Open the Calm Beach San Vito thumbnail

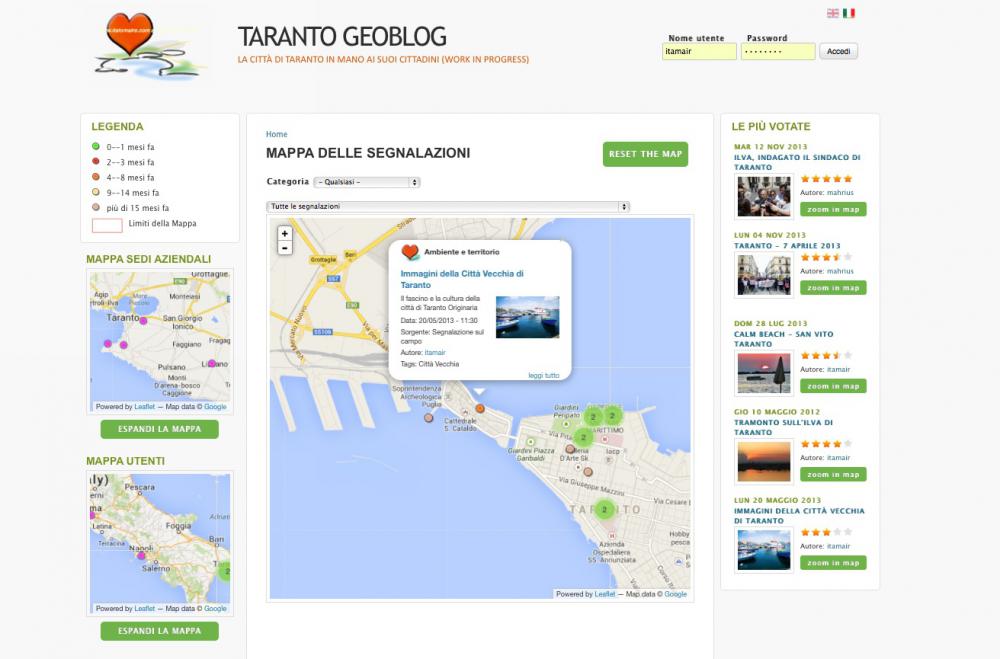pos(764,373)
